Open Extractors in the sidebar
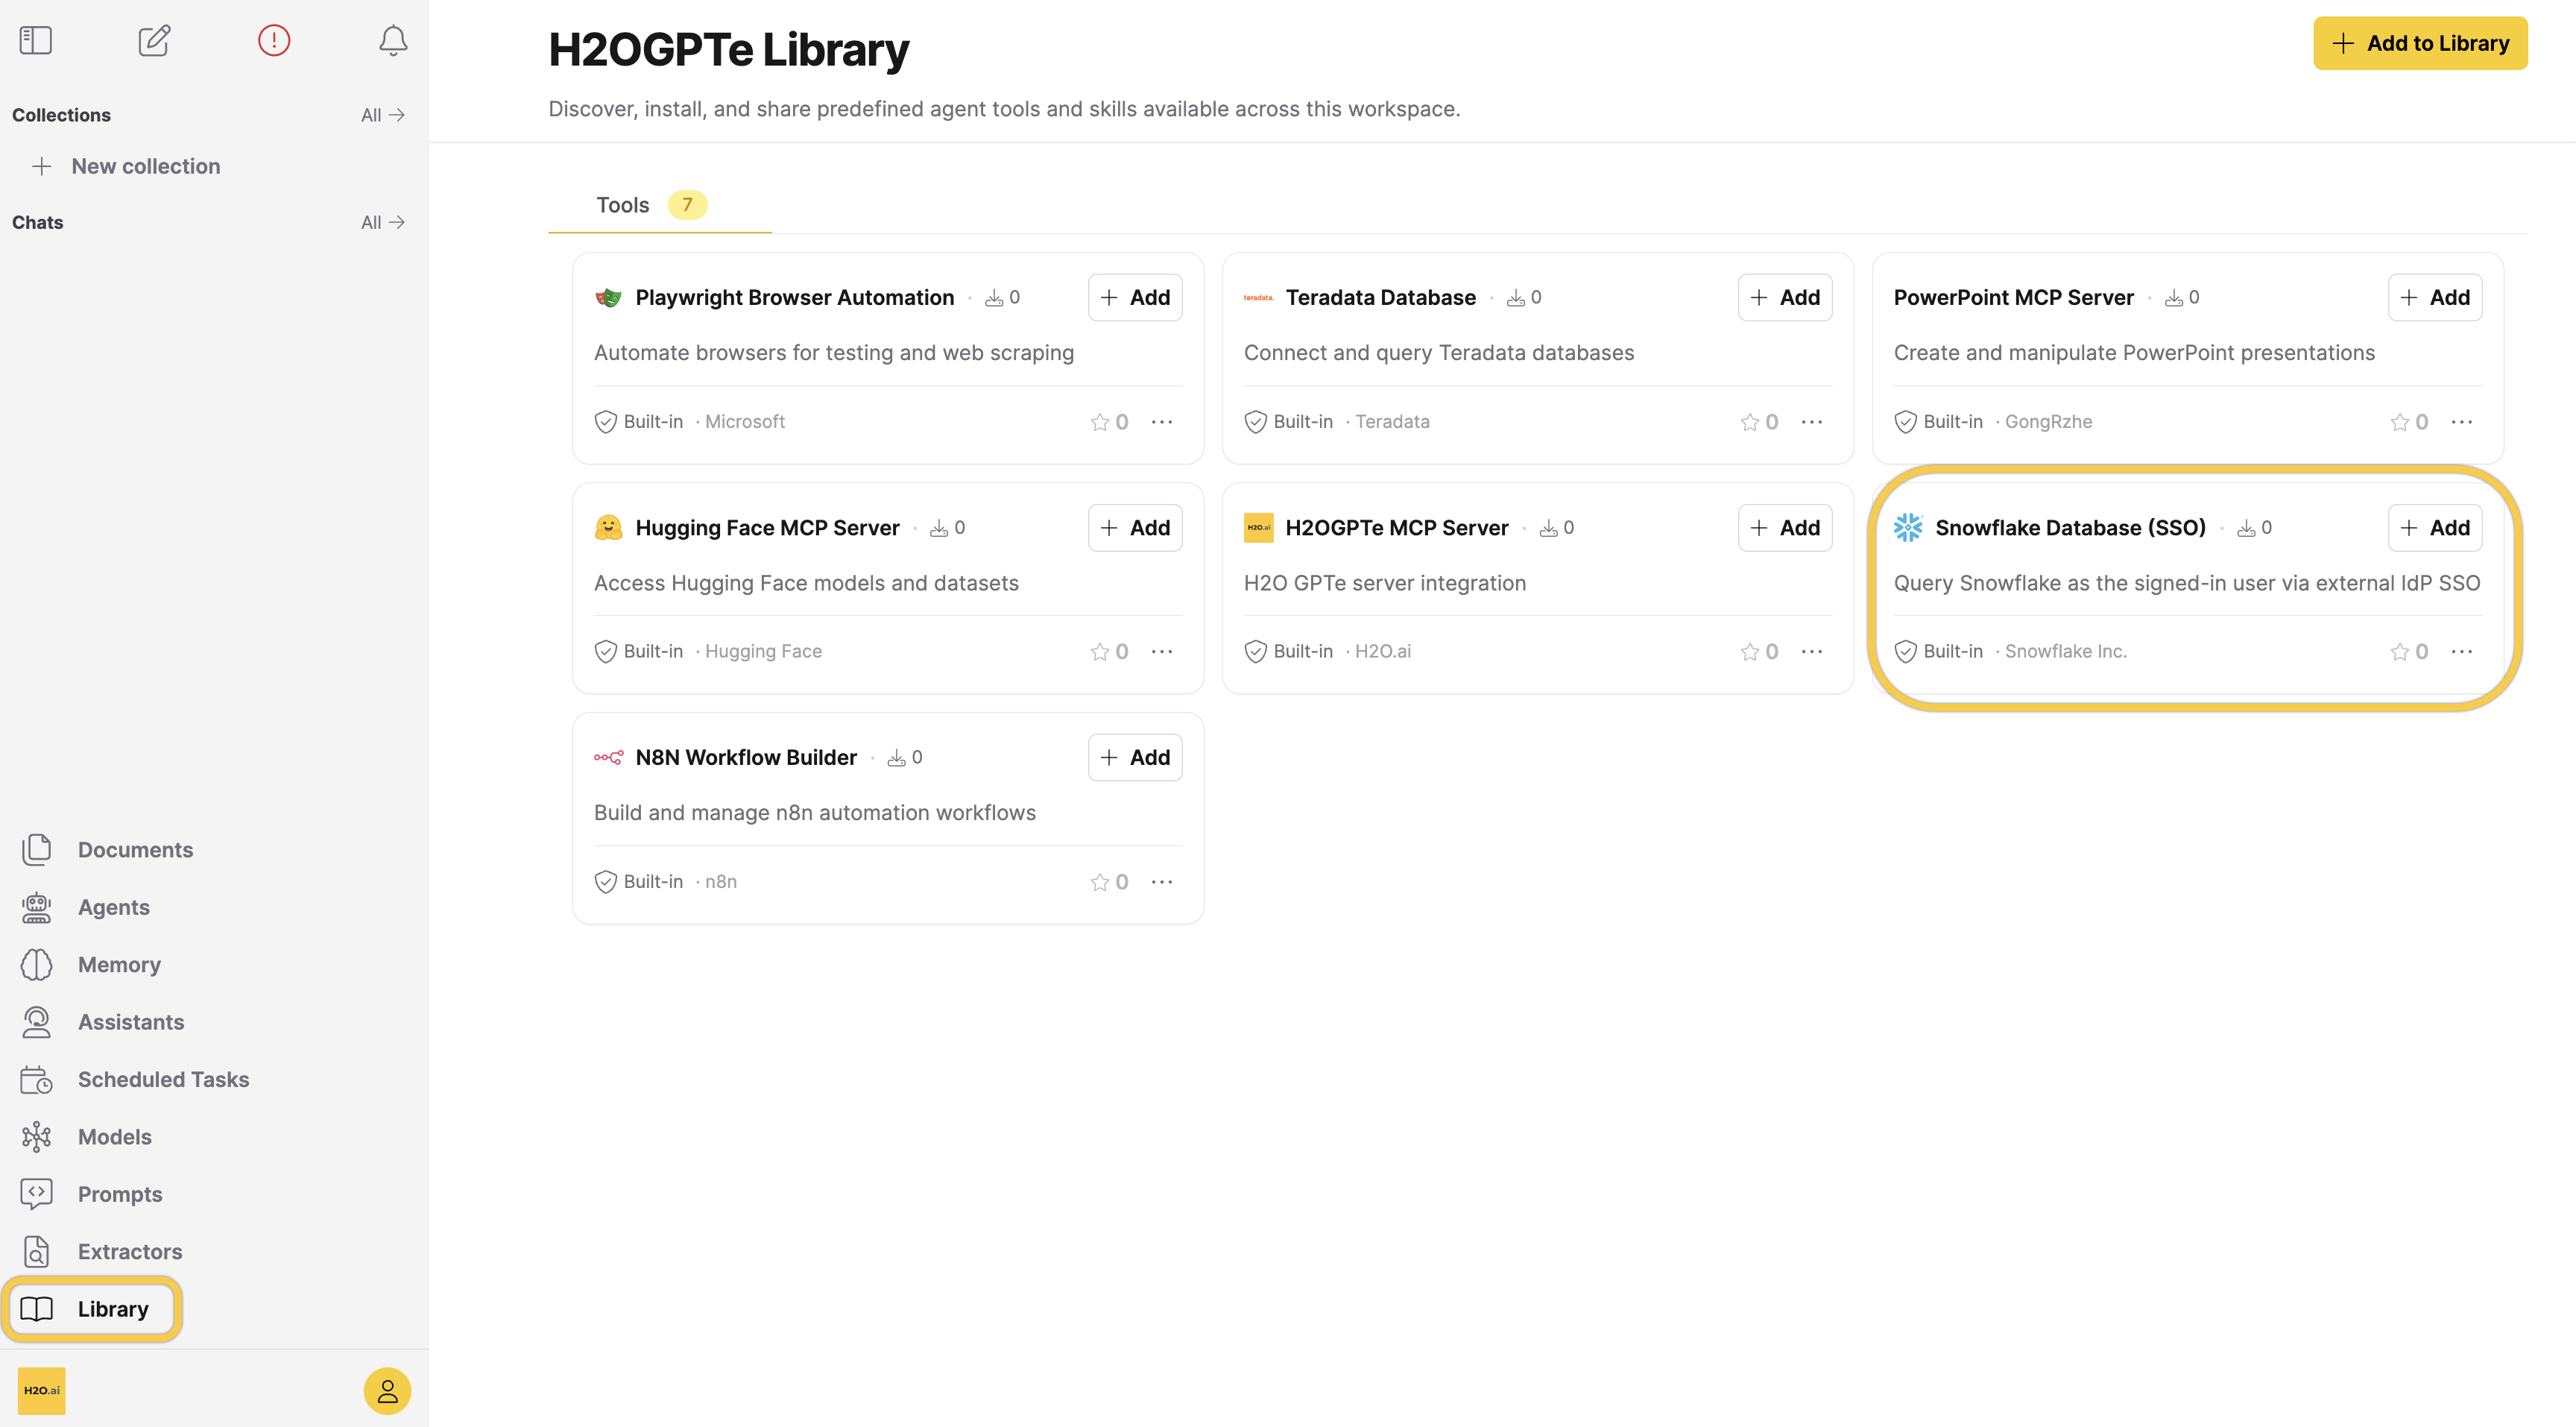Screen dimensions: 2576x1427 pos(101,1251)
